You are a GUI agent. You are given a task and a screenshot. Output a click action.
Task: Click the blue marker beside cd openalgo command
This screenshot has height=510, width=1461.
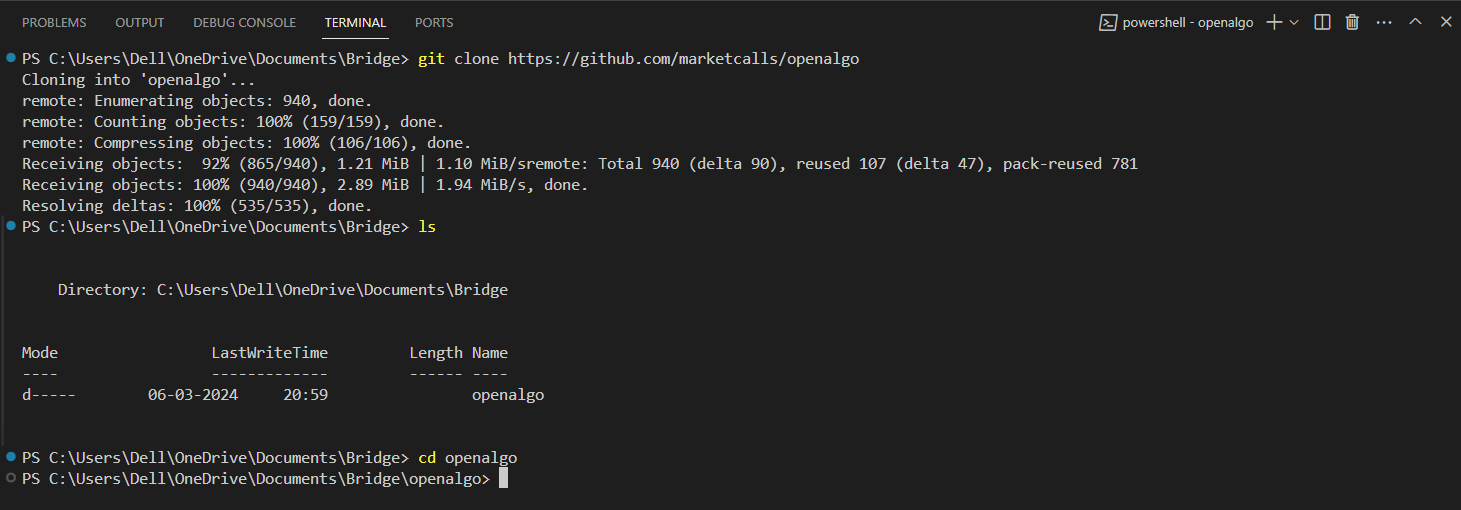10,457
